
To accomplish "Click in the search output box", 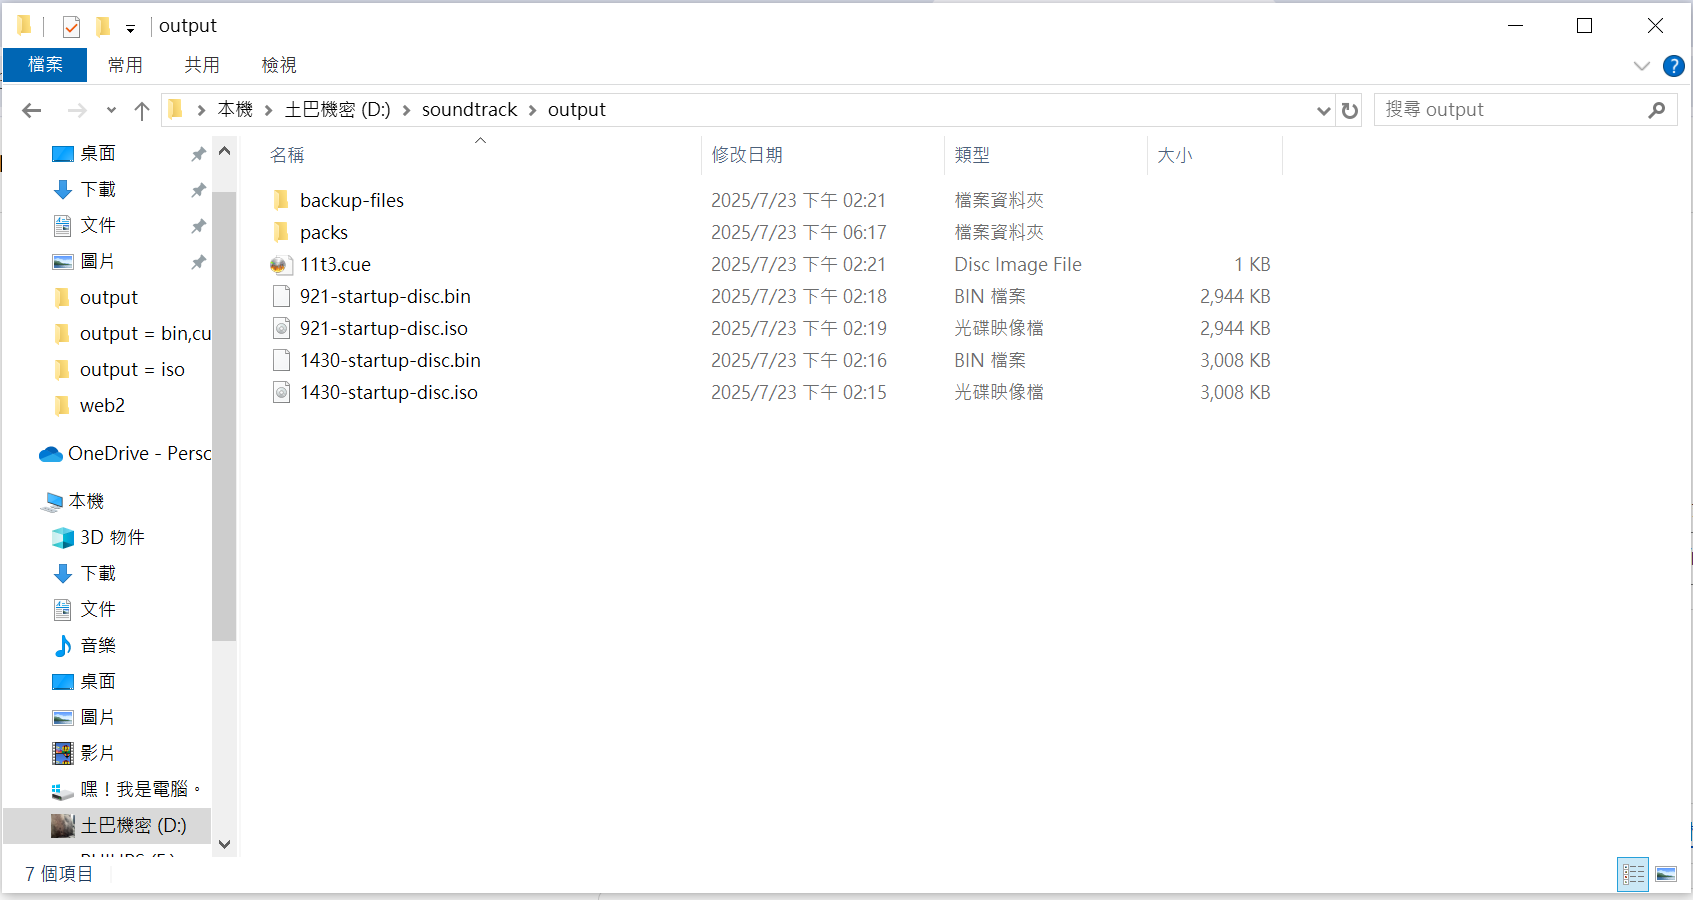I will (x=1510, y=110).
